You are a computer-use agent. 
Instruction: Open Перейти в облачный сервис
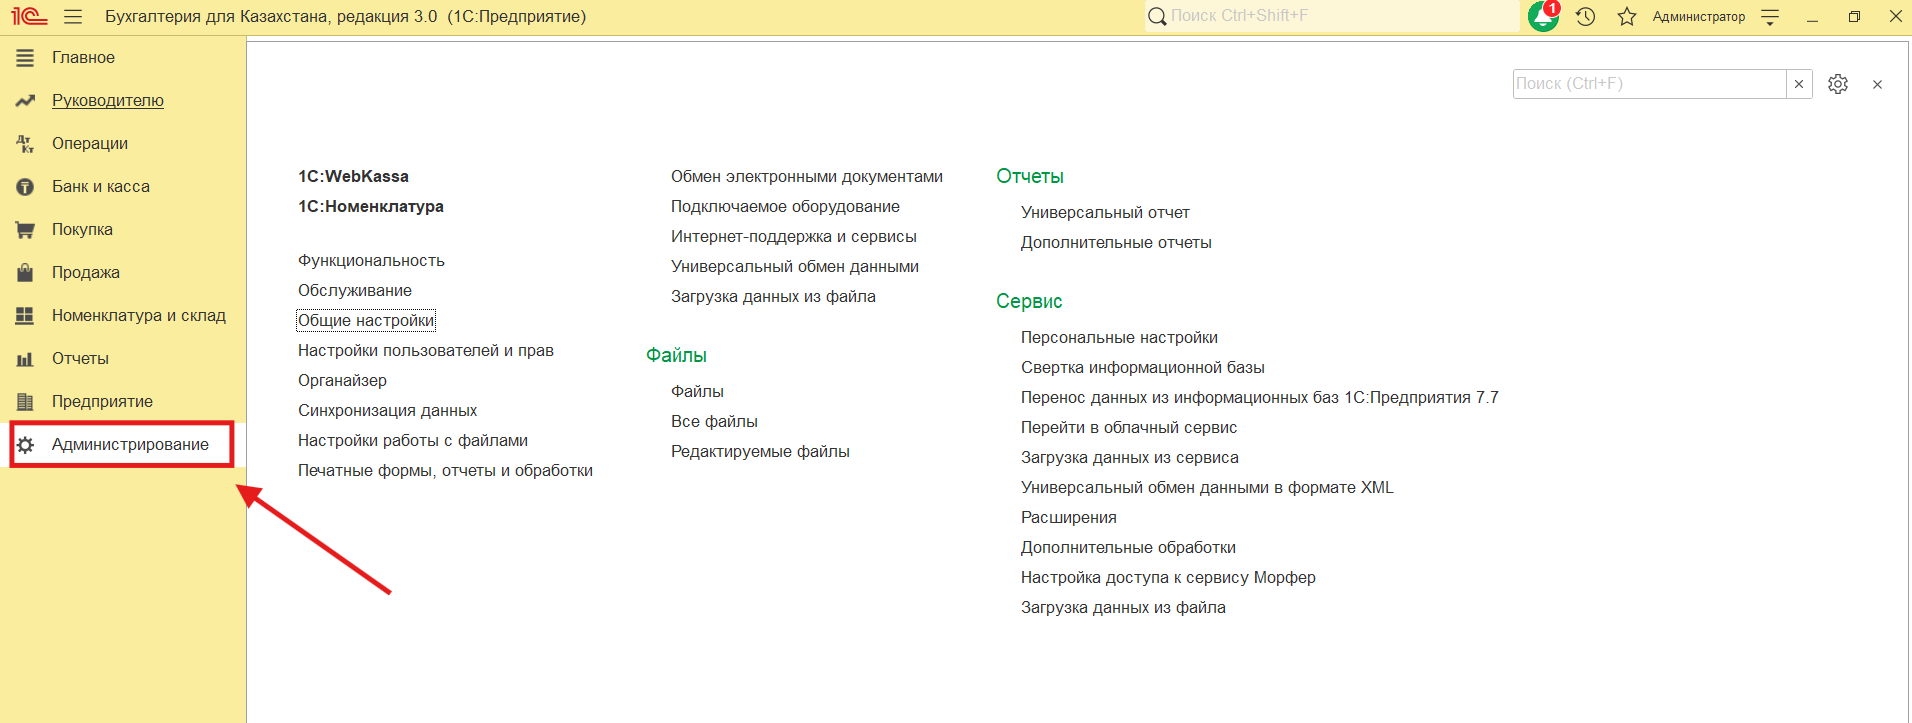point(1129,428)
